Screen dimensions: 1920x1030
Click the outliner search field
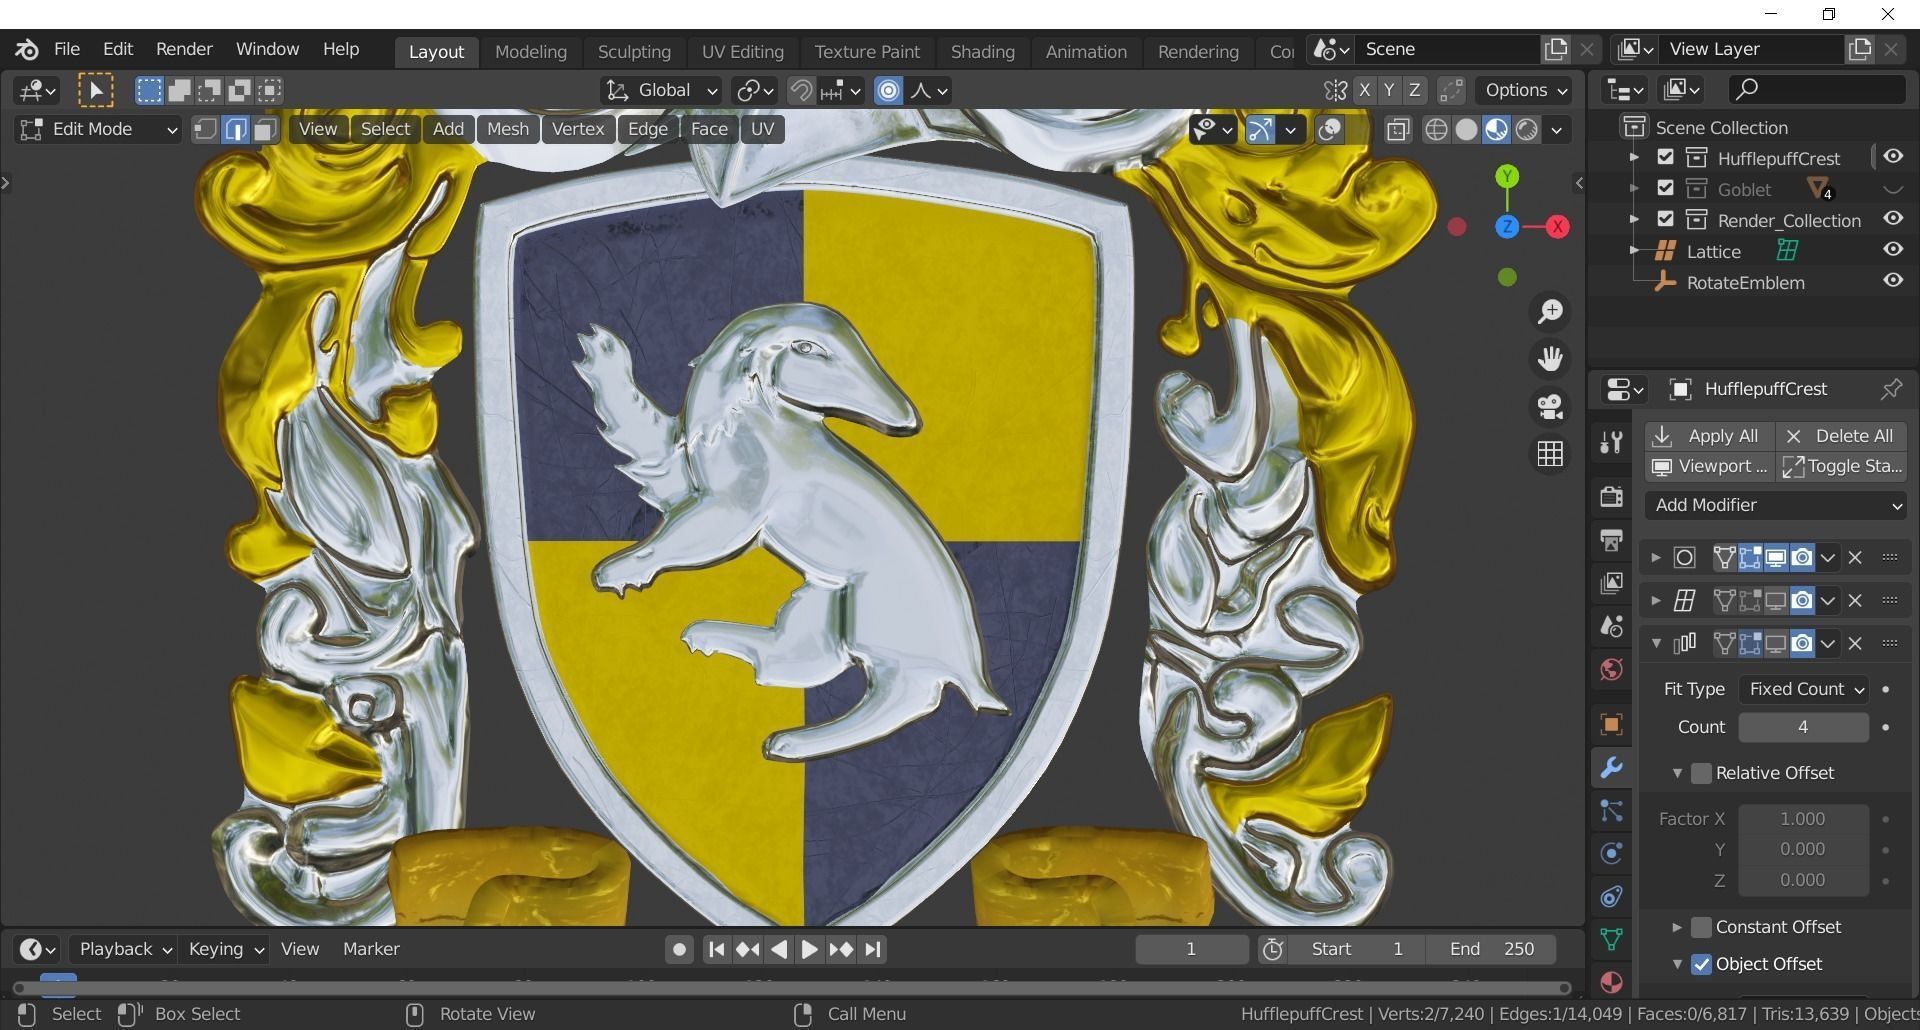coord(1817,90)
